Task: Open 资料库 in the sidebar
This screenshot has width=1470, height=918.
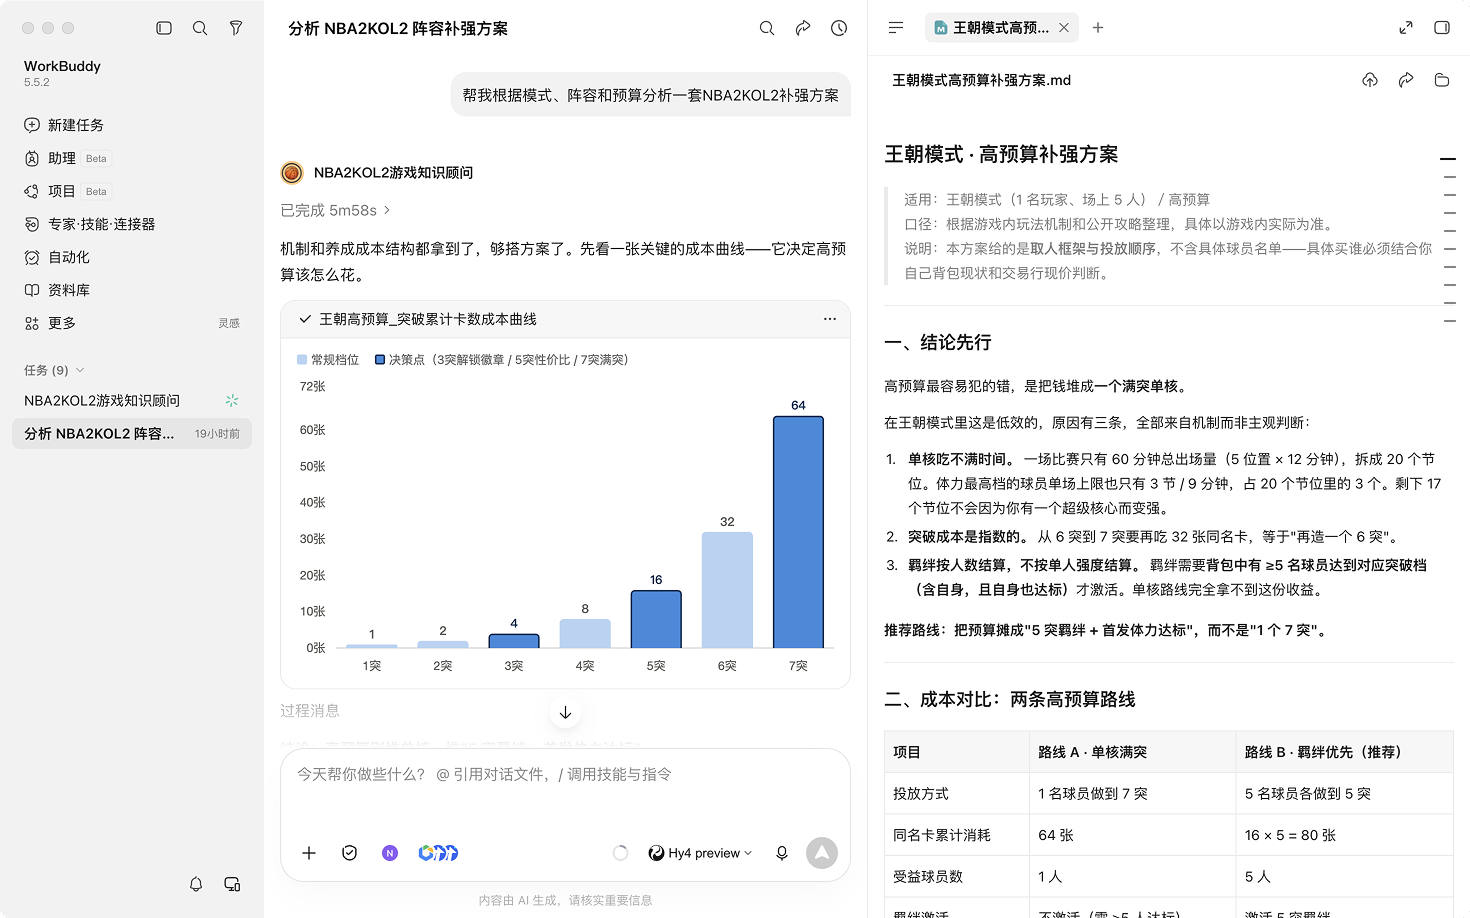Action: (132, 290)
